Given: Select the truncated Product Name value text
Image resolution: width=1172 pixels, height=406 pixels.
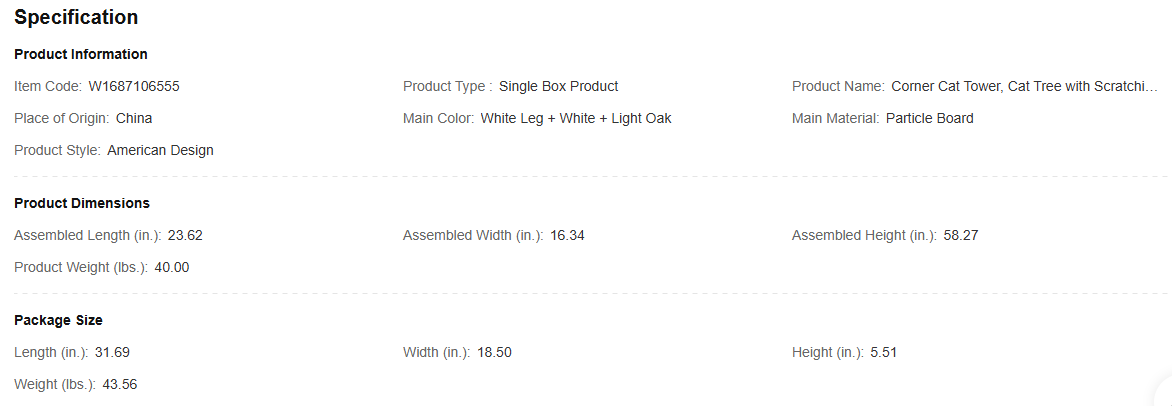Looking at the screenshot, I should [1024, 86].
